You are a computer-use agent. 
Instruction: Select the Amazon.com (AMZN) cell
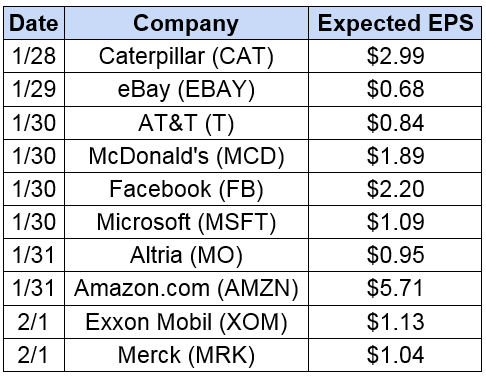[186, 288]
